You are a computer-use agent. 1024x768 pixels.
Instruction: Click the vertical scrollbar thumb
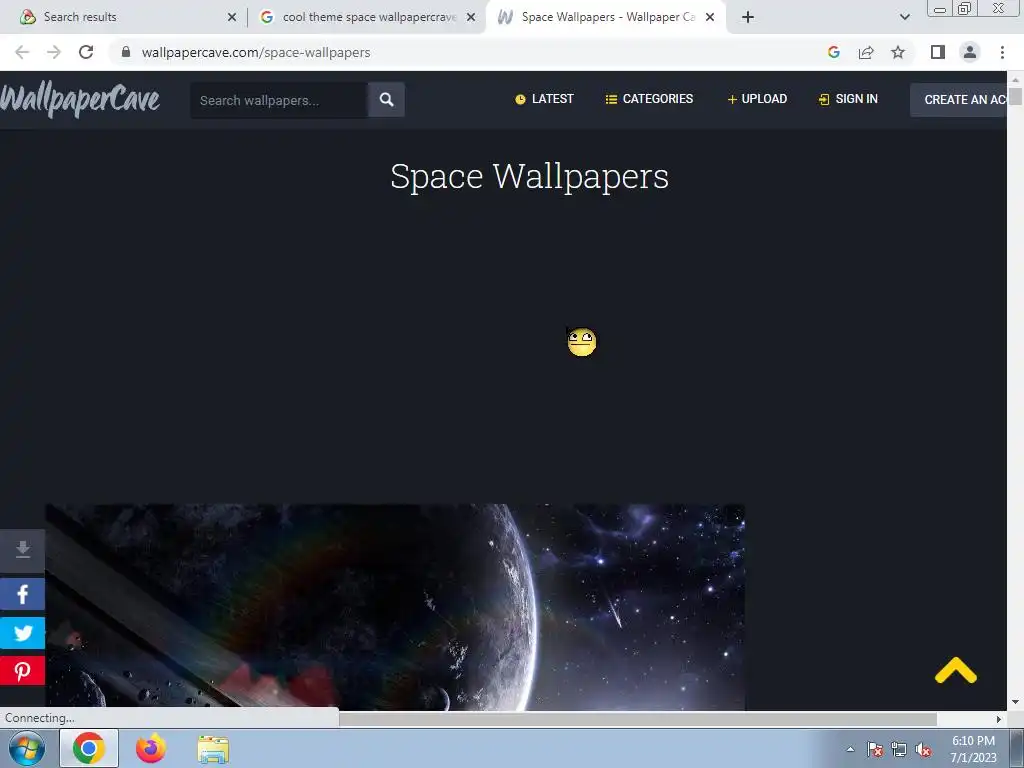tap(1015, 96)
